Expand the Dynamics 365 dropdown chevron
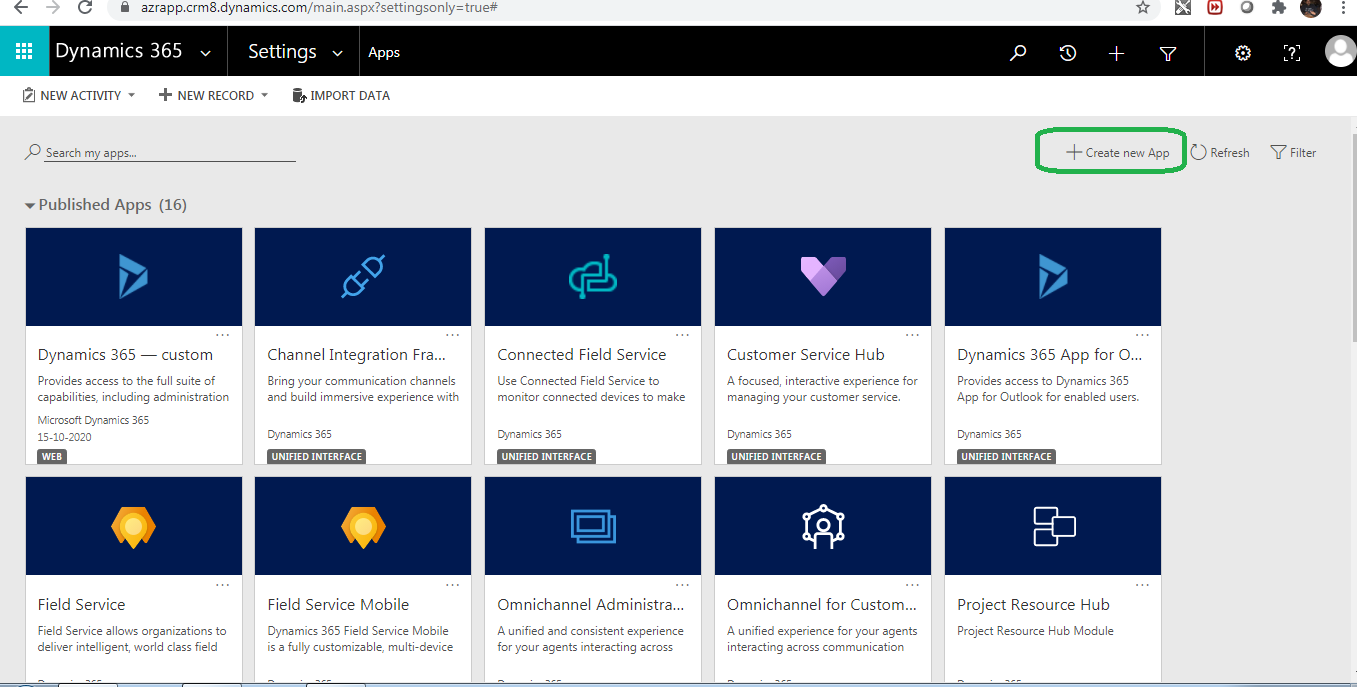The width and height of the screenshot is (1357, 687). 206,53
